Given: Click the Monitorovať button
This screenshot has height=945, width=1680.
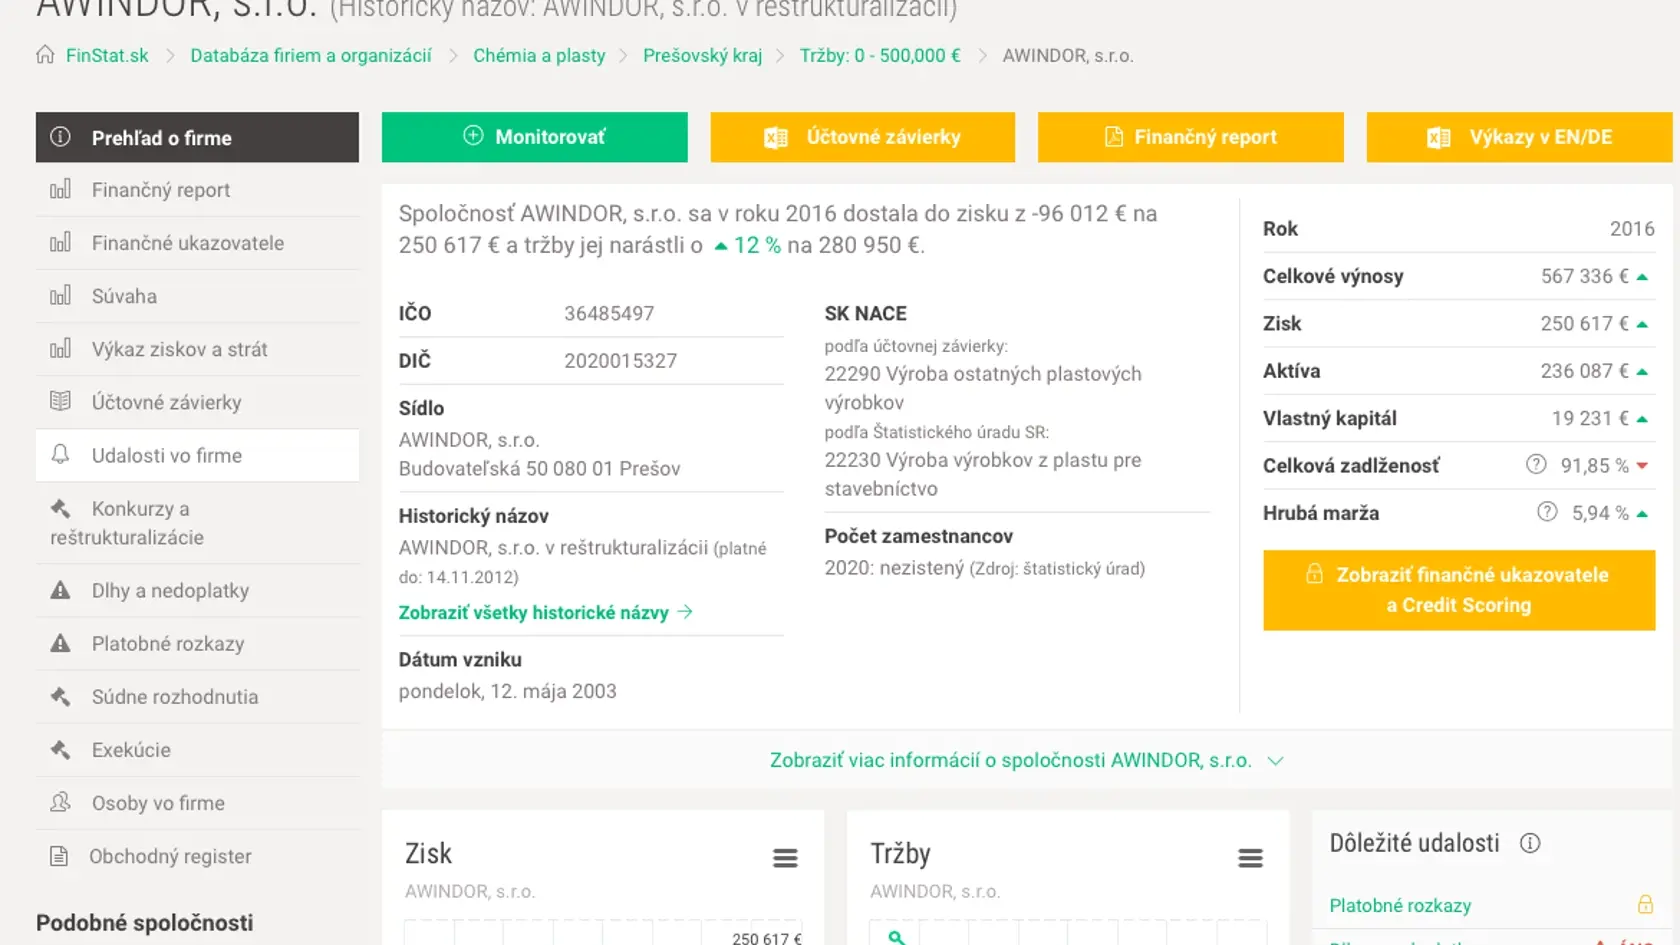Looking at the screenshot, I should pyautogui.click(x=535, y=137).
